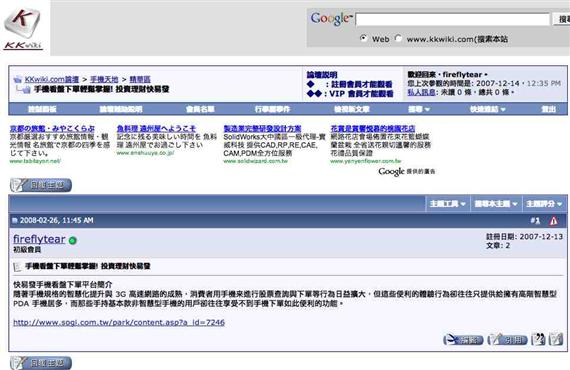Click the www.solidwizard.com.tw ad URL
Image resolution: width=570 pixels, height=370 pixels.
coord(256,161)
